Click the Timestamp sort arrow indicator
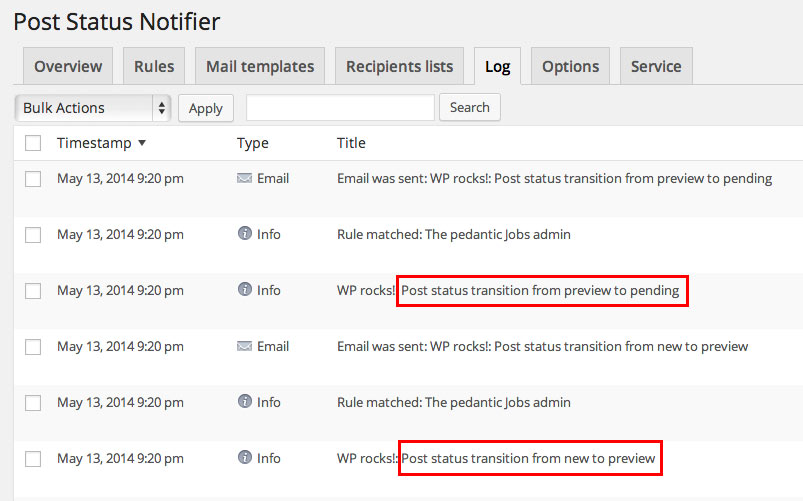Screen dimensions: 803x501 (x=142, y=143)
